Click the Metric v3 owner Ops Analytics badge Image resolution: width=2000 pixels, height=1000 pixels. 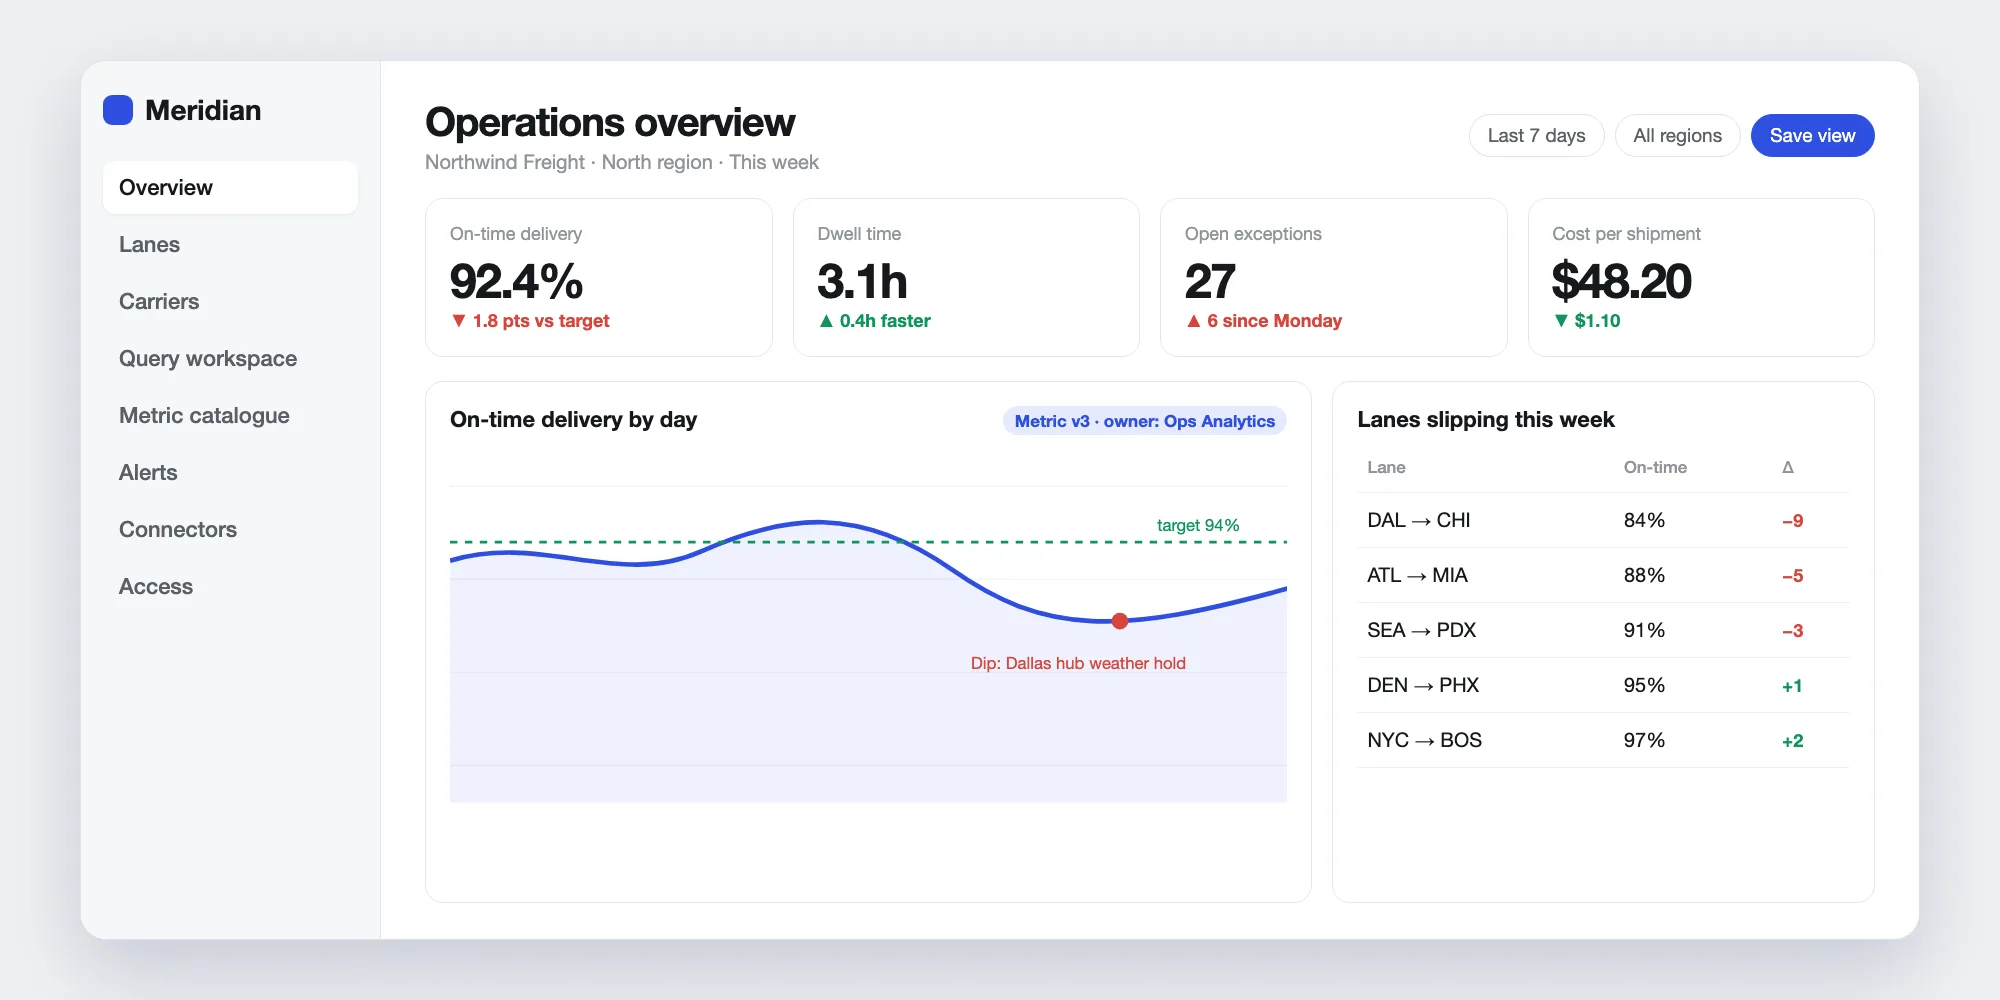(x=1144, y=421)
